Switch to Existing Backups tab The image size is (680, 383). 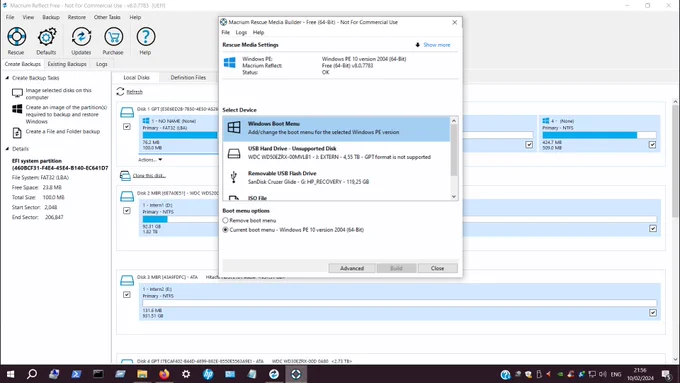pyautogui.click(x=67, y=64)
